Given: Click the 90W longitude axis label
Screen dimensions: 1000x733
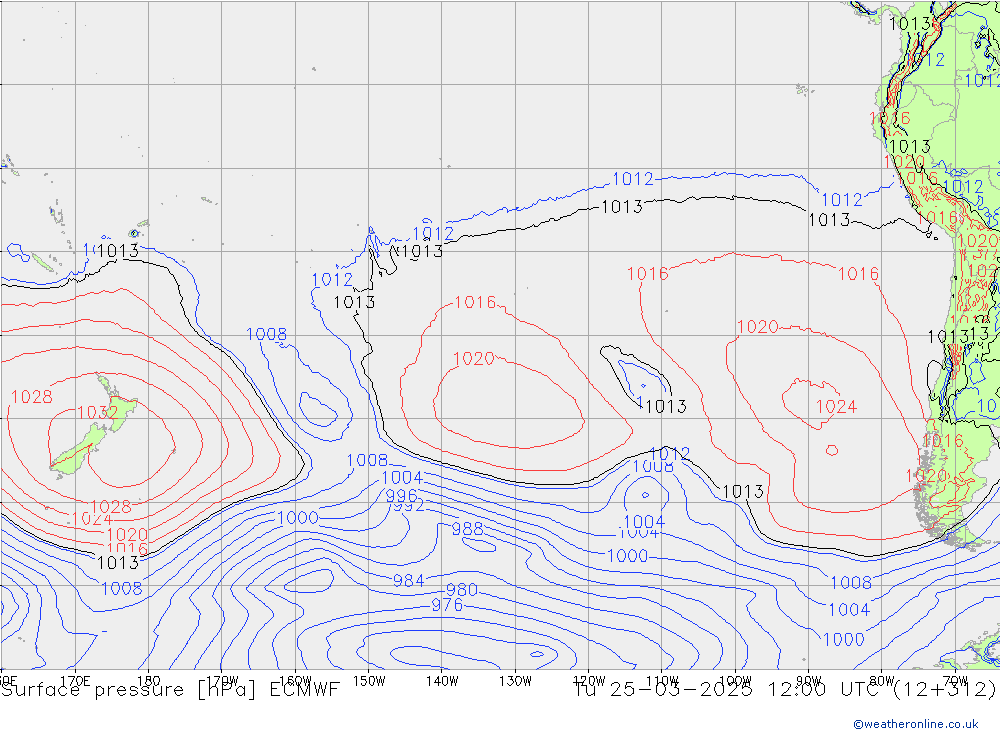Looking at the screenshot, I should point(809,681).
